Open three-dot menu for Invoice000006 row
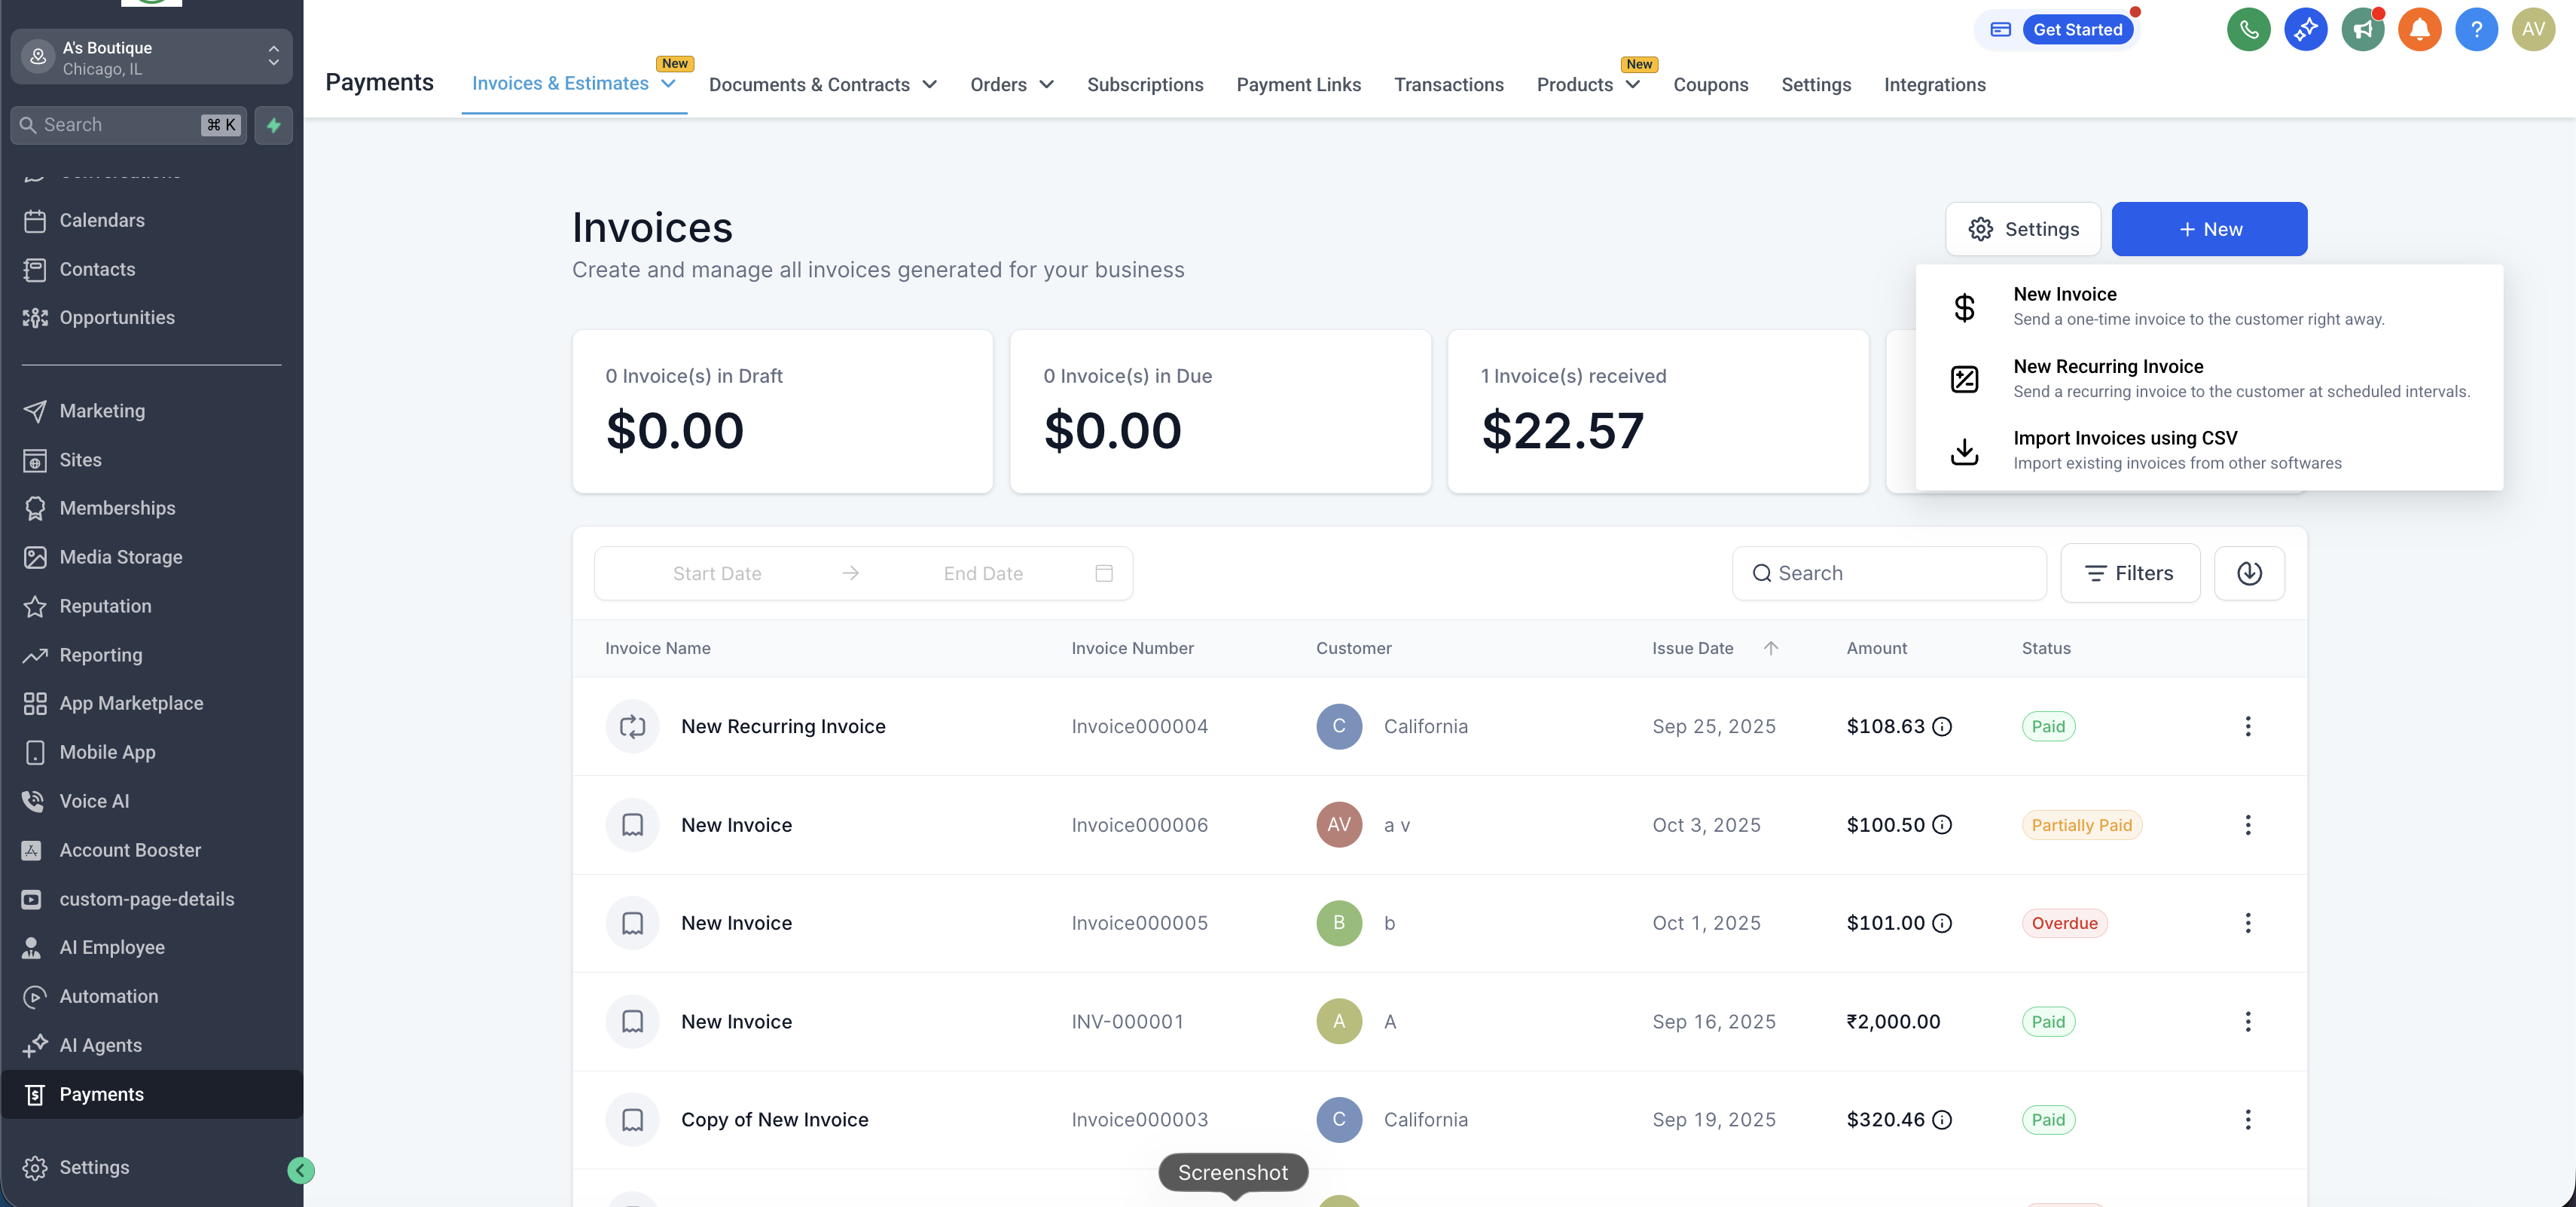This screenshot has width=2576, height=1207. tap(2247, 825)
